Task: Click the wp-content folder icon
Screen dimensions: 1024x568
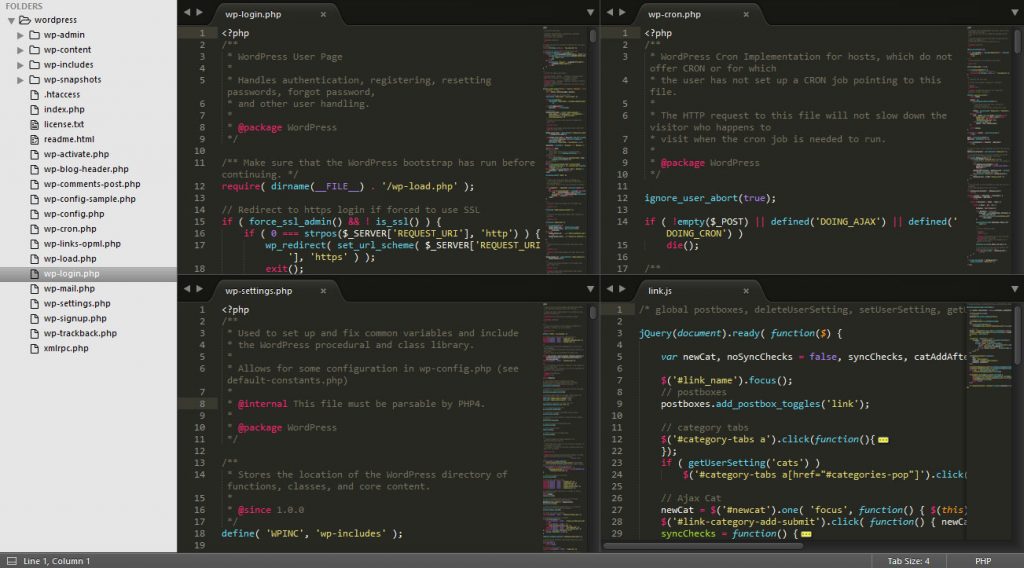Action: (x=34, y=50)
